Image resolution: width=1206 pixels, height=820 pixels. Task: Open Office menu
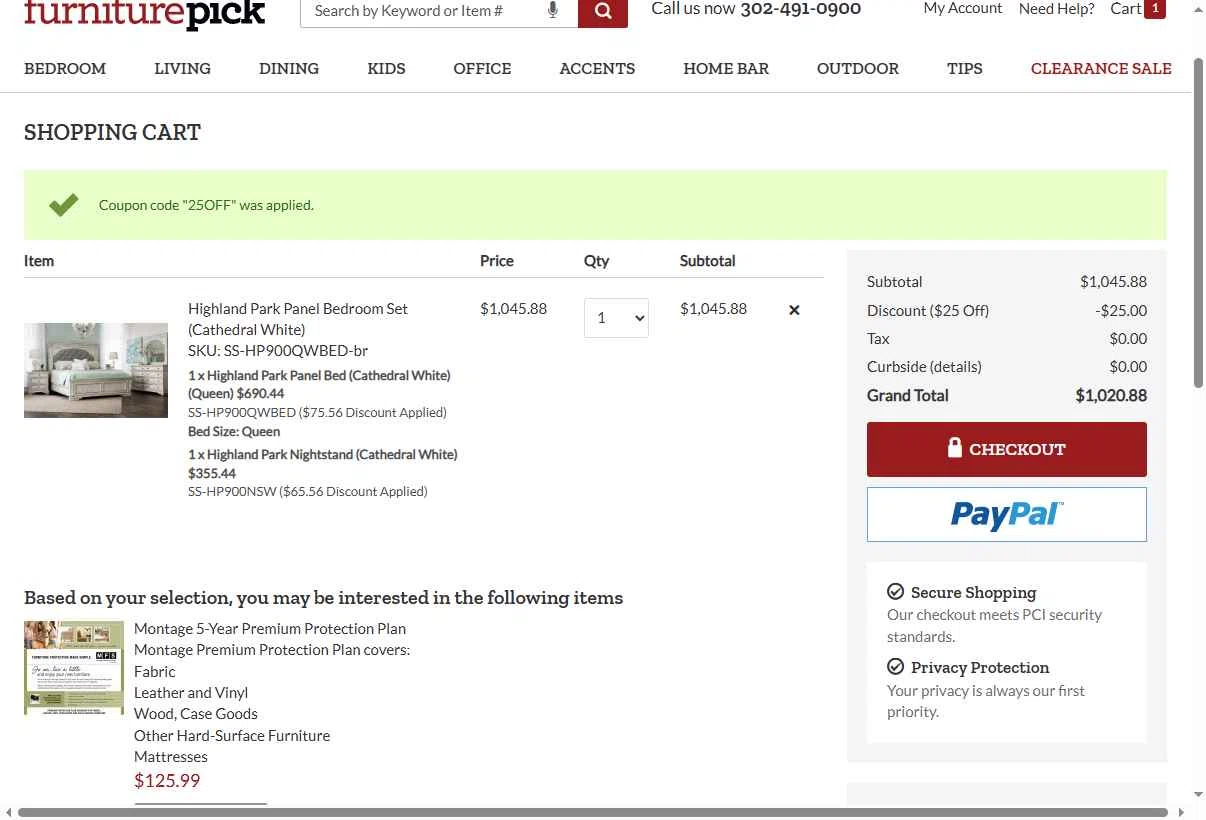click(482, 69)
